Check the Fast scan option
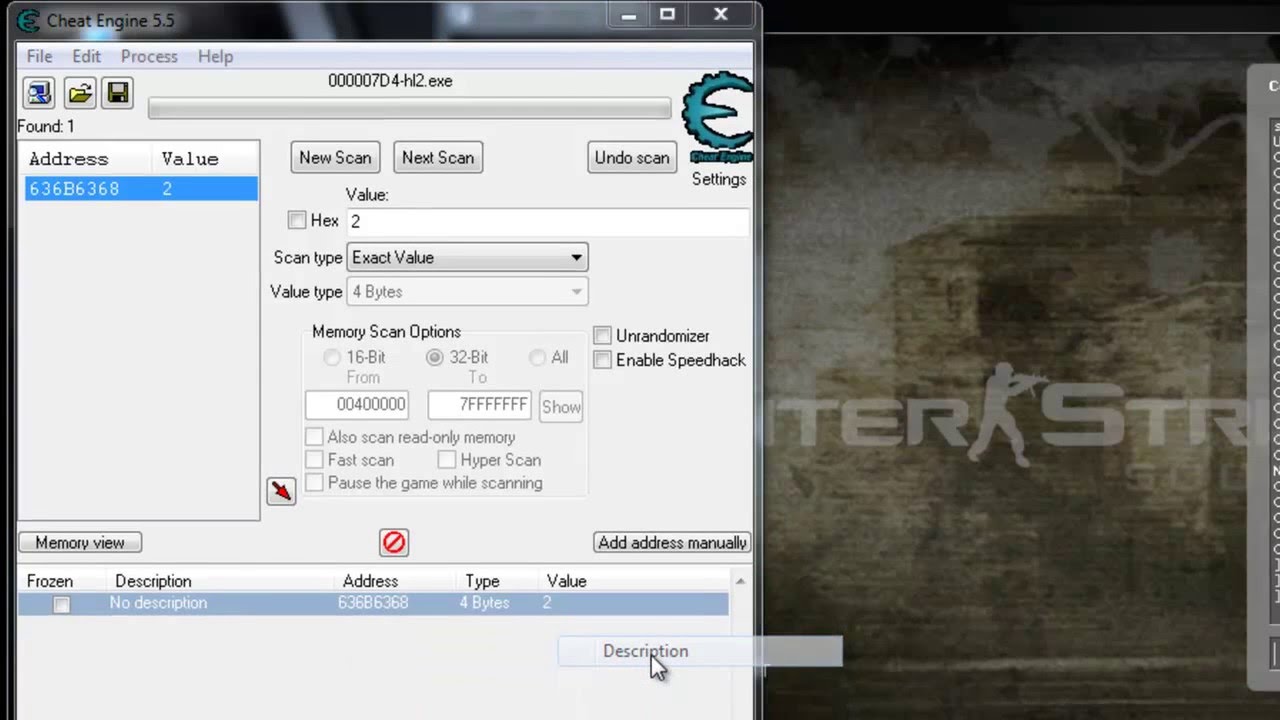Viewport: 1280px width, 720px height. 314,460
